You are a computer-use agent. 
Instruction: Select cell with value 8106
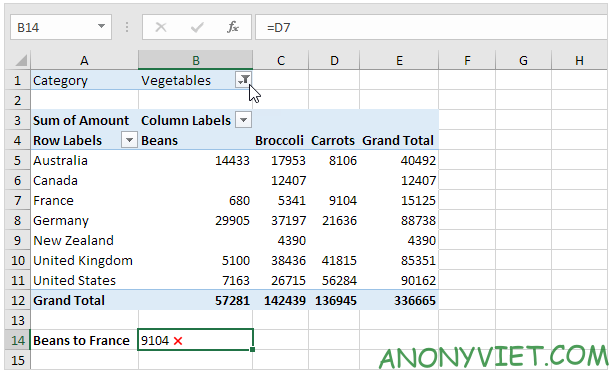pyautogui.click(x=334, y=160)
